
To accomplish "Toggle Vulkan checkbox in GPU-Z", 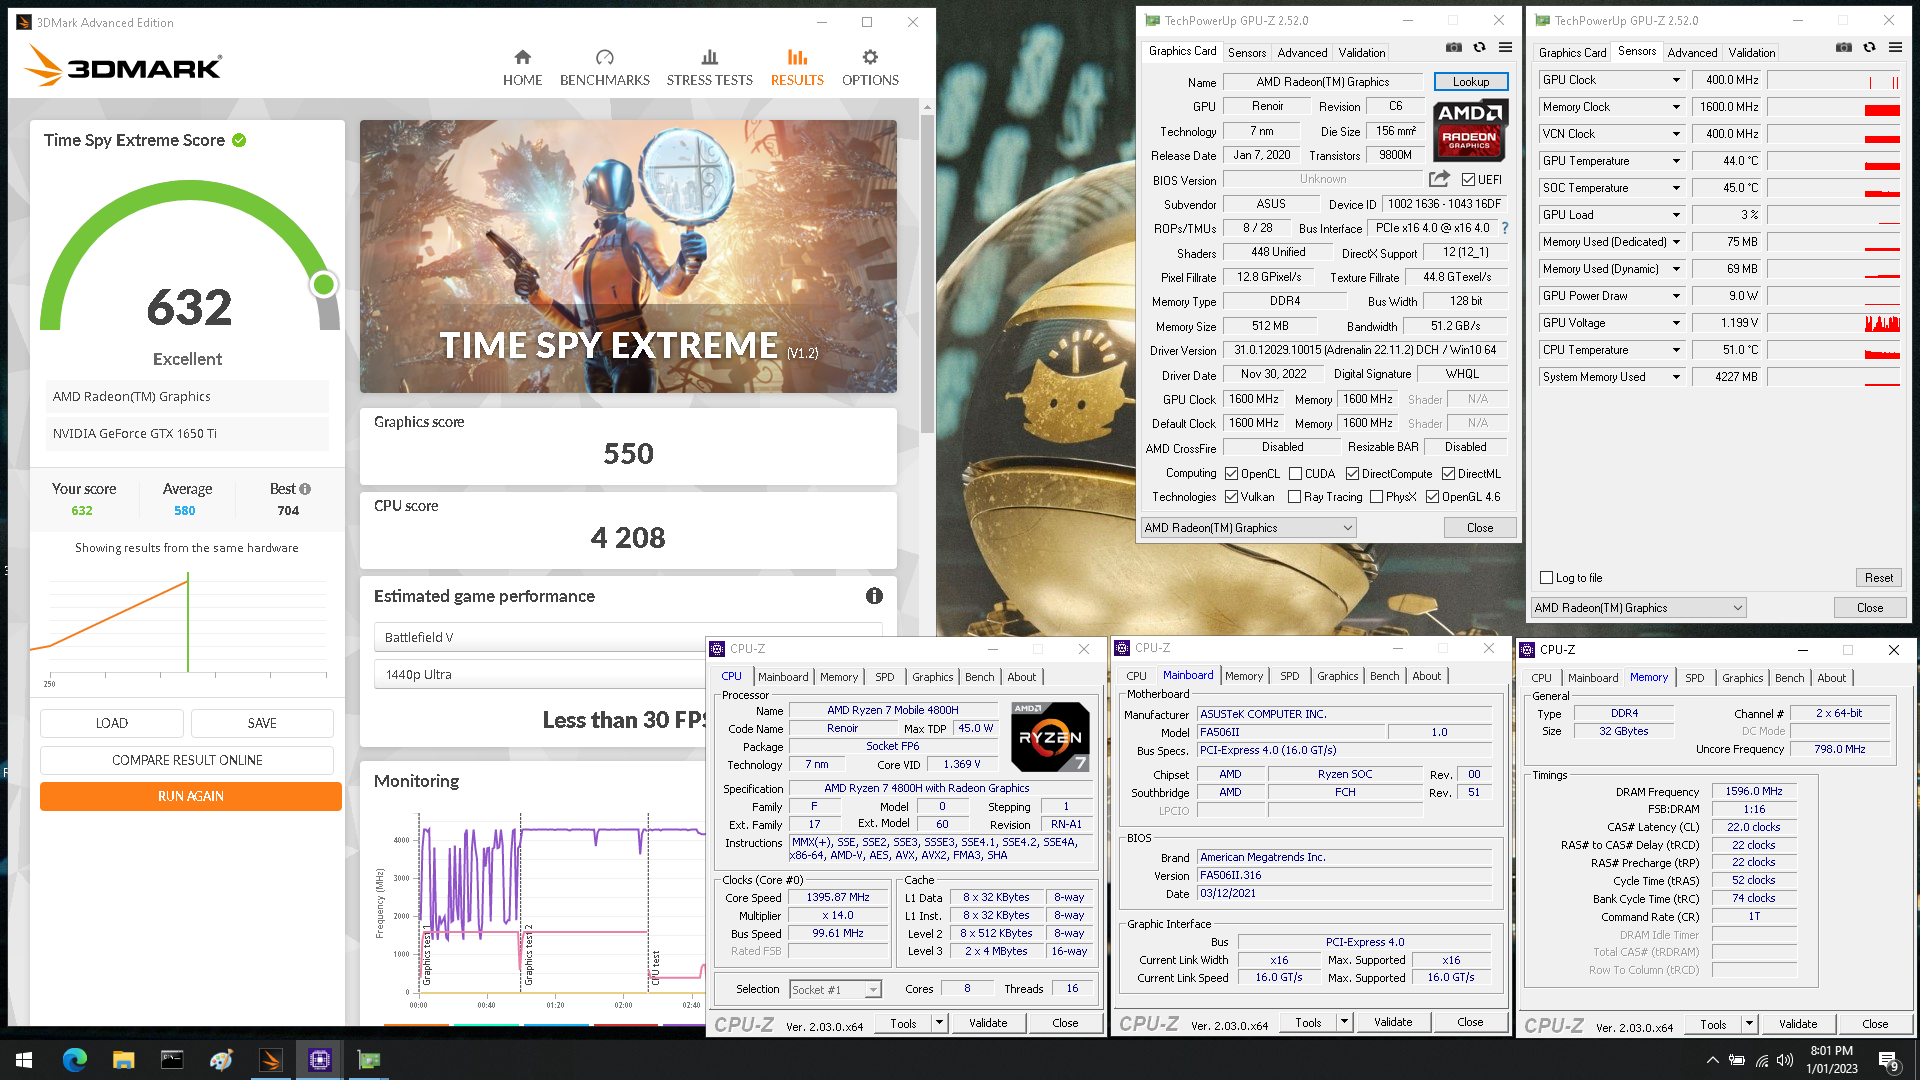I will point(1232,497).
